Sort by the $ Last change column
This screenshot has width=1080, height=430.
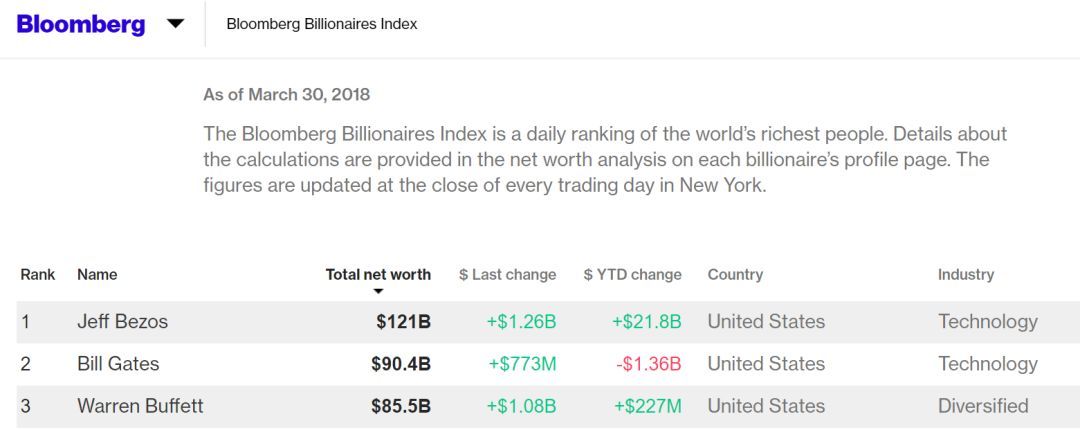point(508,274)
